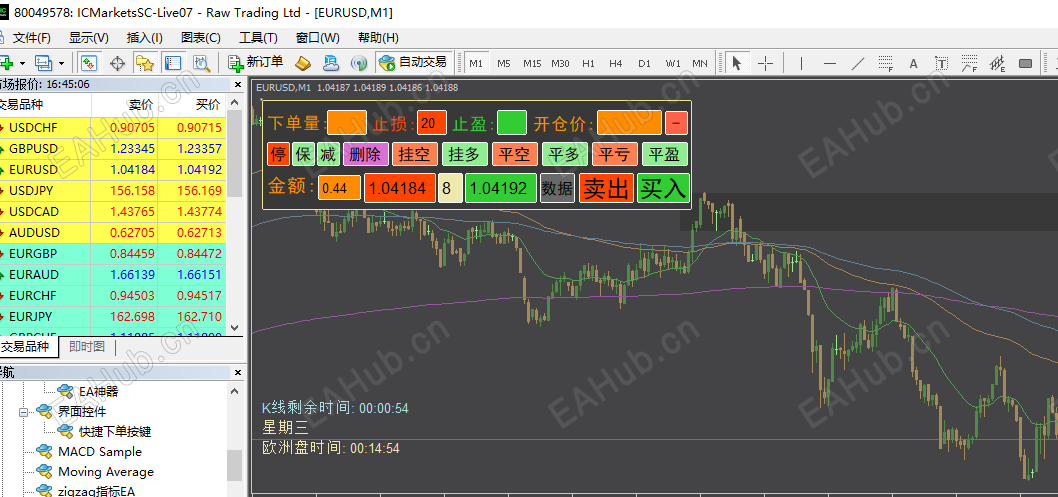Open the cloud hosting icon
The image size is (1058, 497).
click(331, 63)
